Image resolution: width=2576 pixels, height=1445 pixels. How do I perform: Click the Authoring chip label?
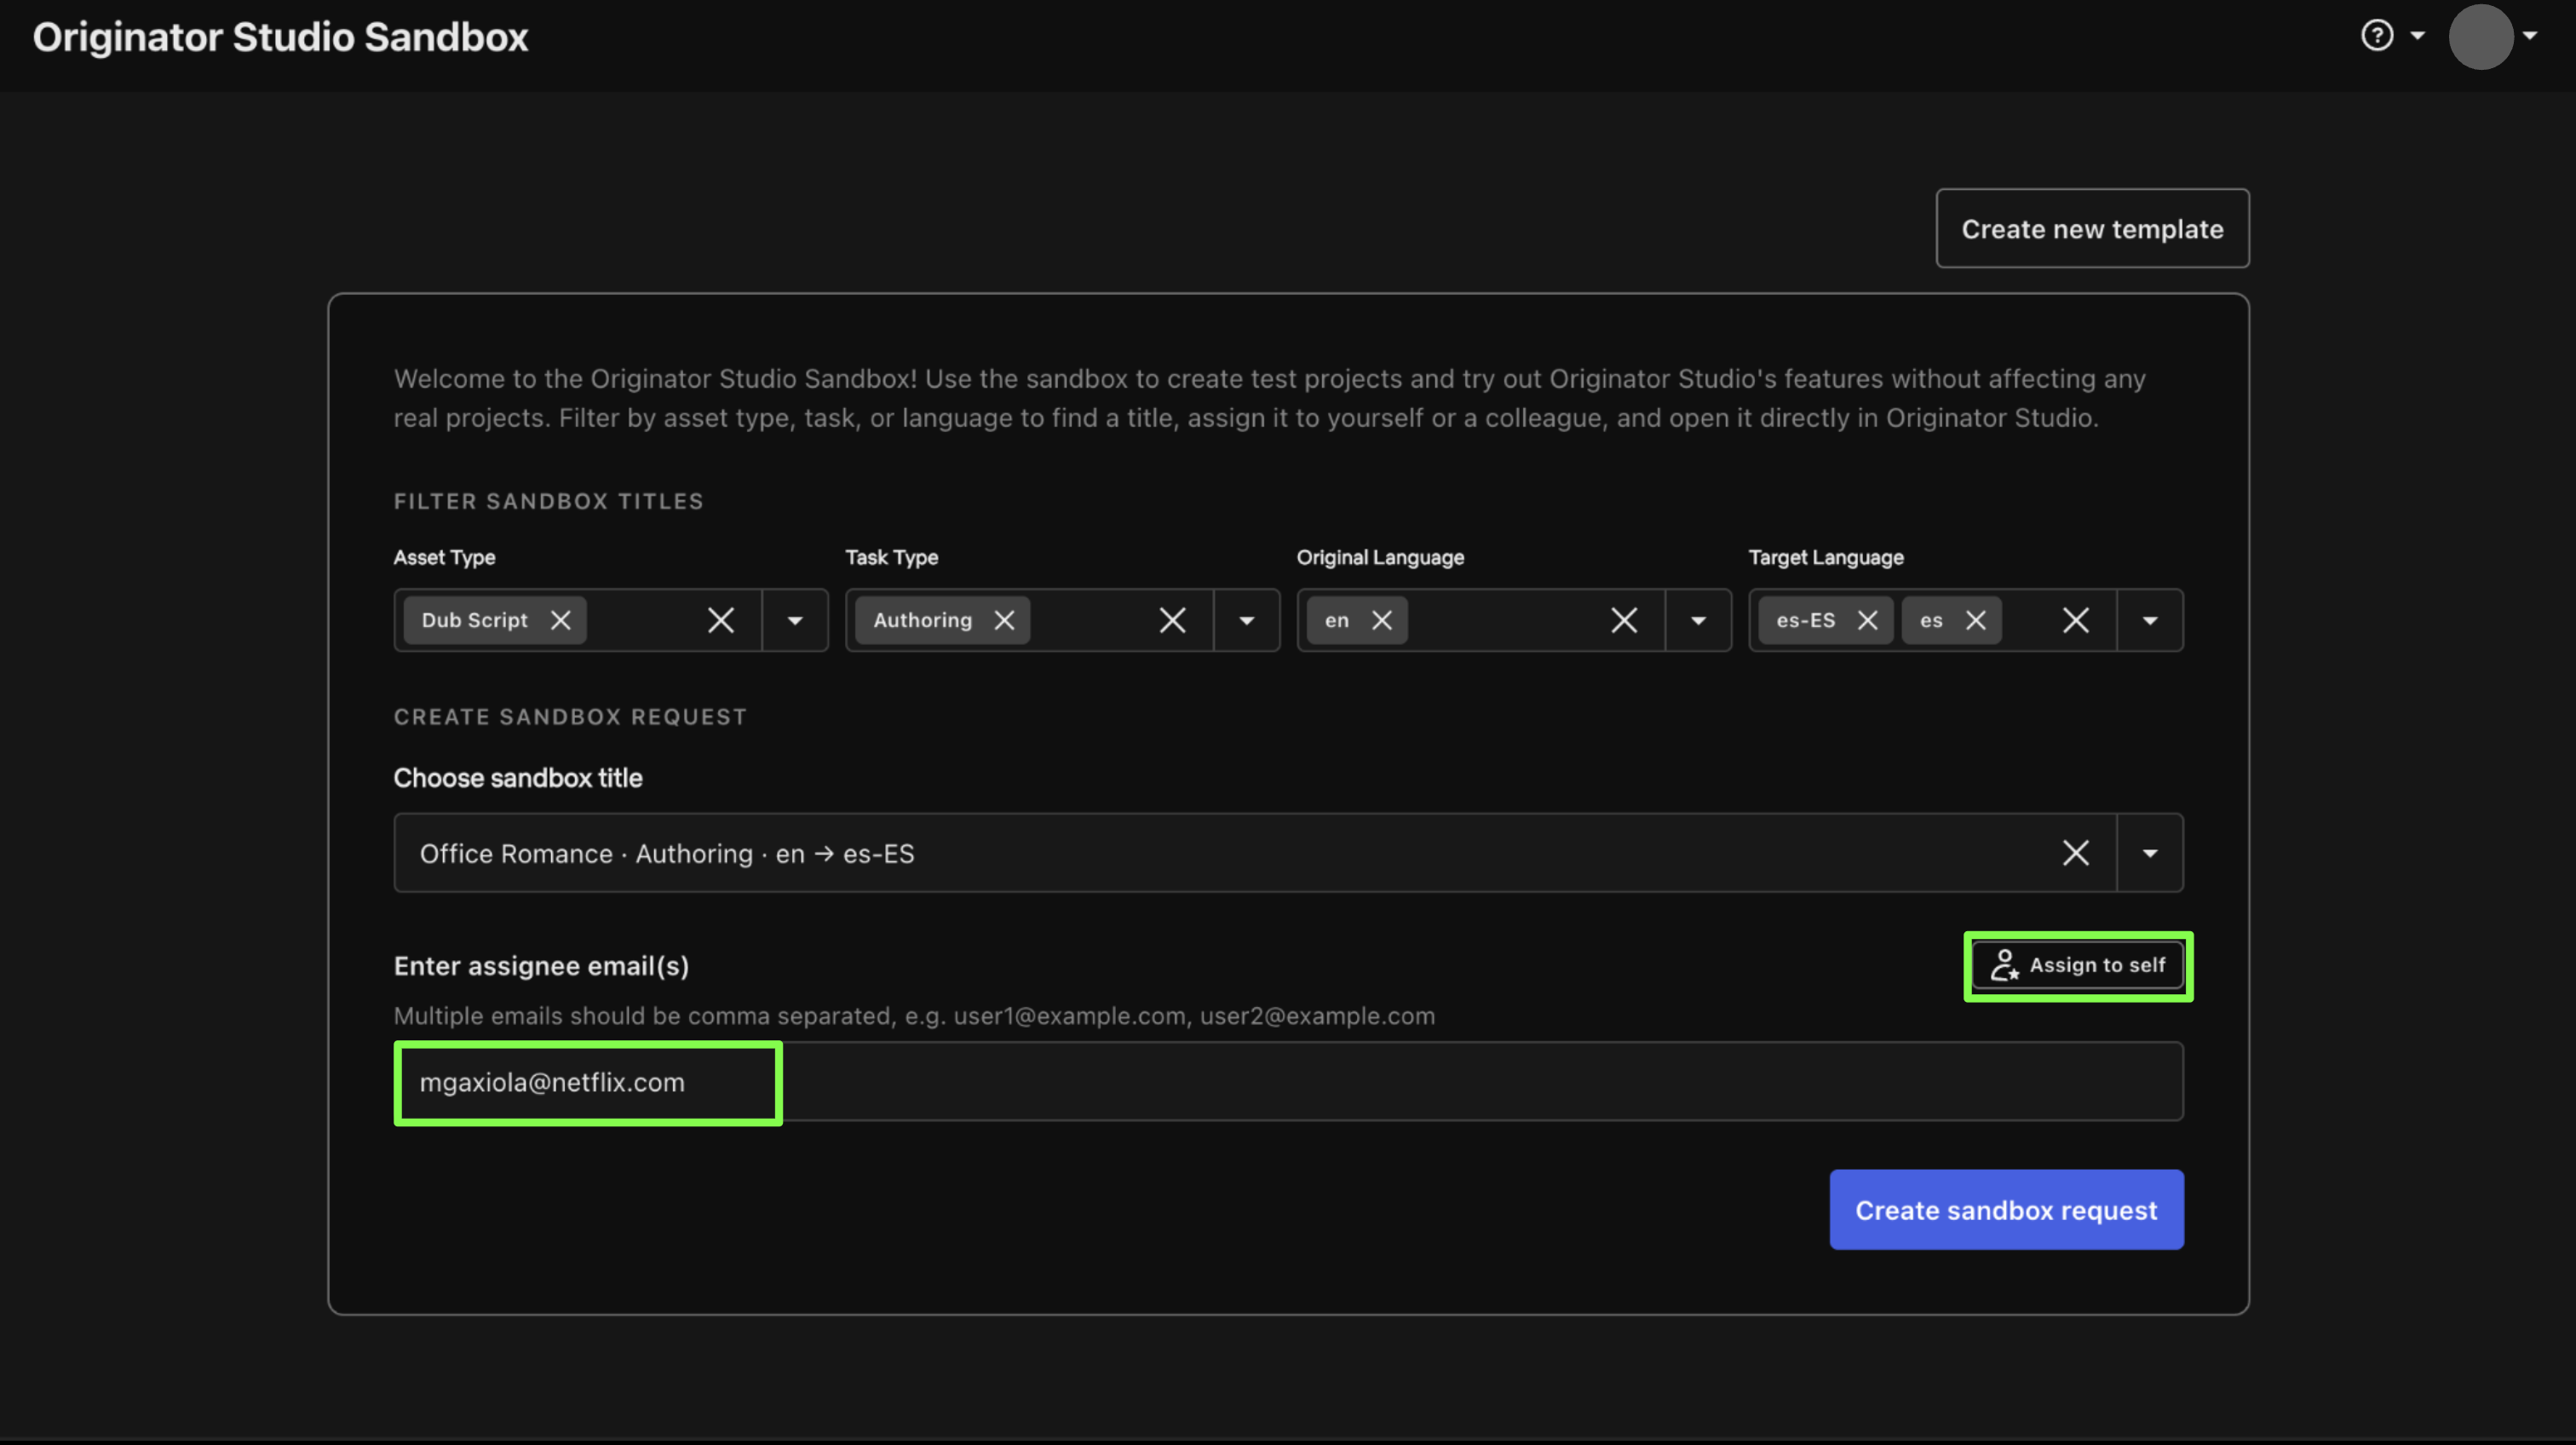(922, 620)
